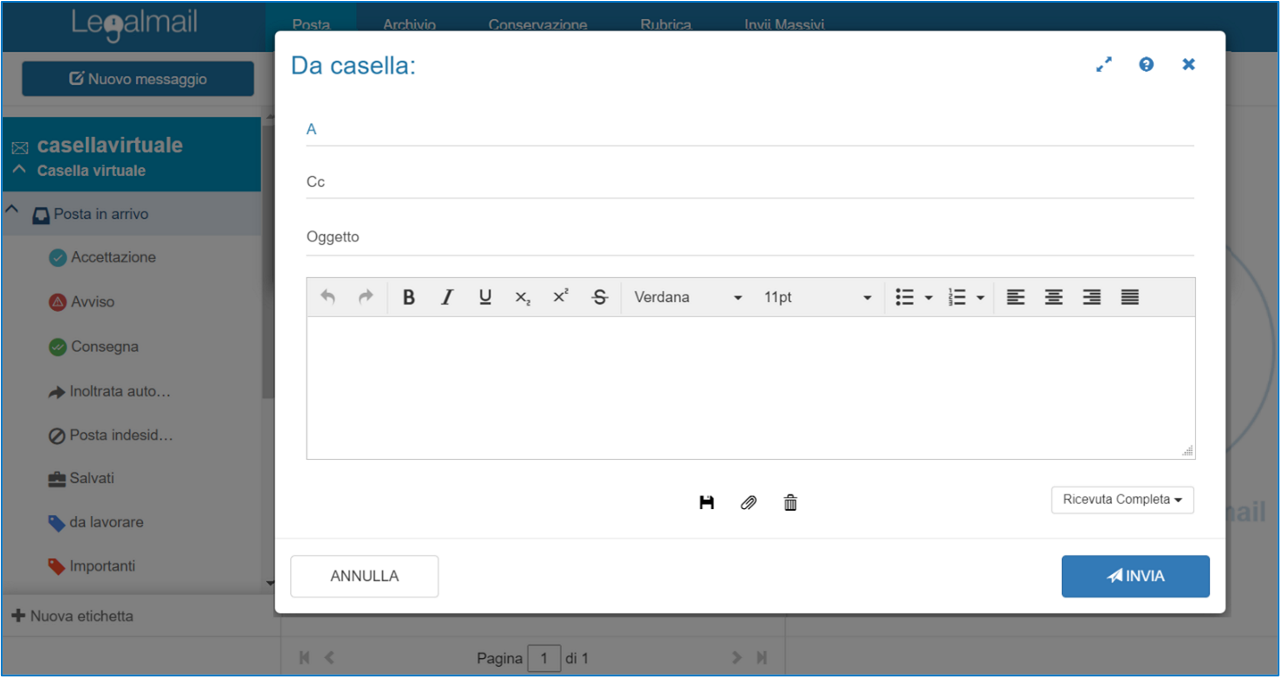Open the help question mark icon

1146,64
